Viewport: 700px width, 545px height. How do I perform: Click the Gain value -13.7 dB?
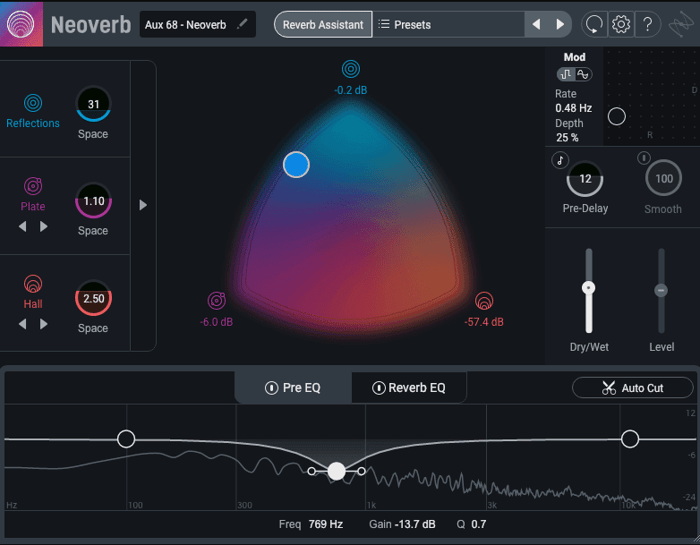click(x=415, y=524)
